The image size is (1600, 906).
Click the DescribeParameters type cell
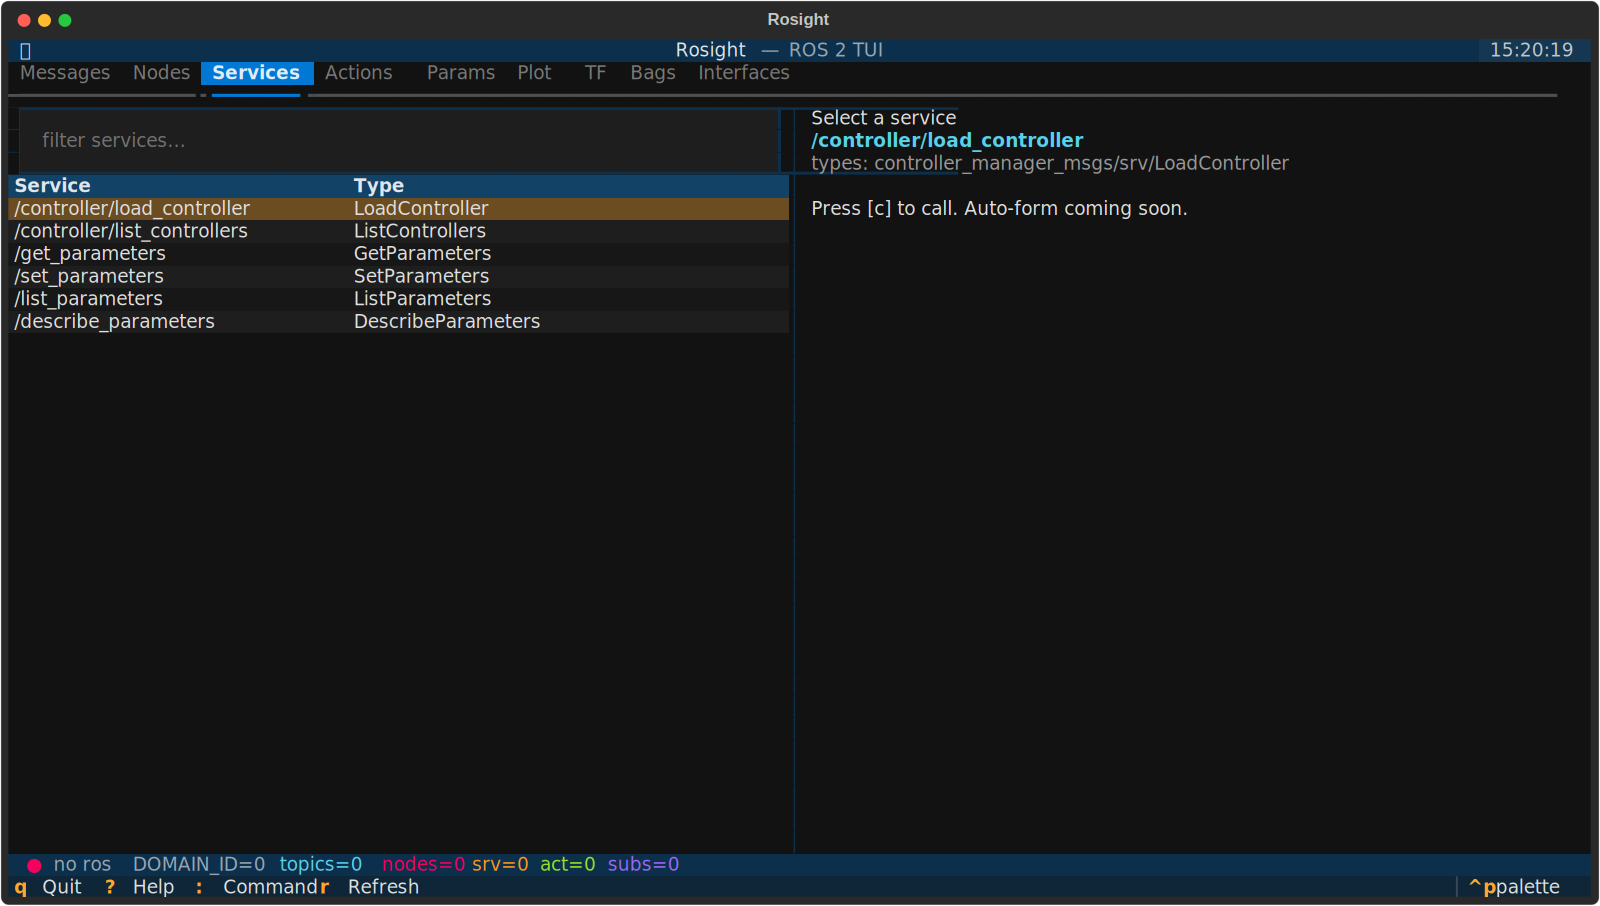(447, 322)
